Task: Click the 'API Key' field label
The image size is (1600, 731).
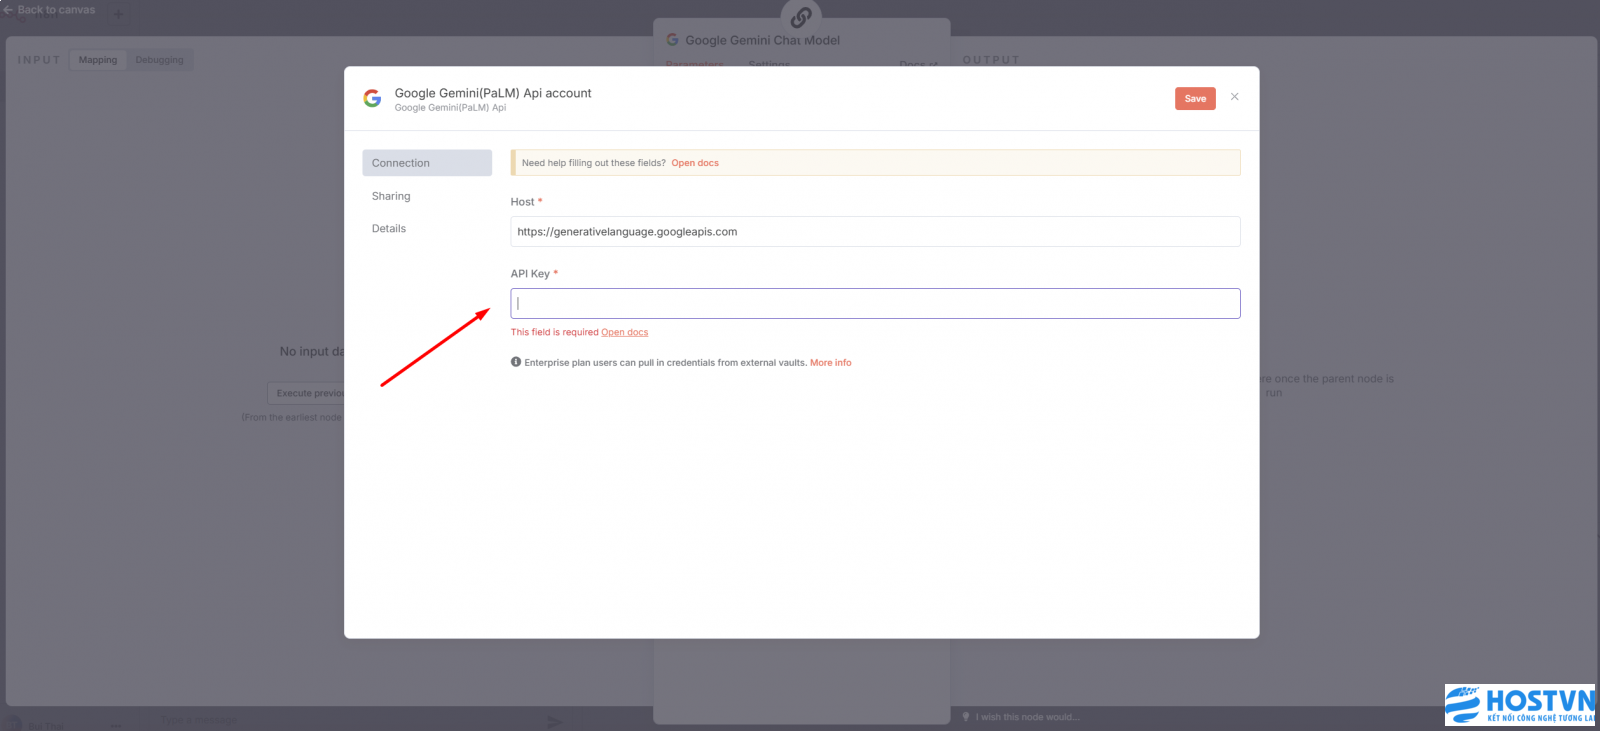Action: click(x=530, y=274)
